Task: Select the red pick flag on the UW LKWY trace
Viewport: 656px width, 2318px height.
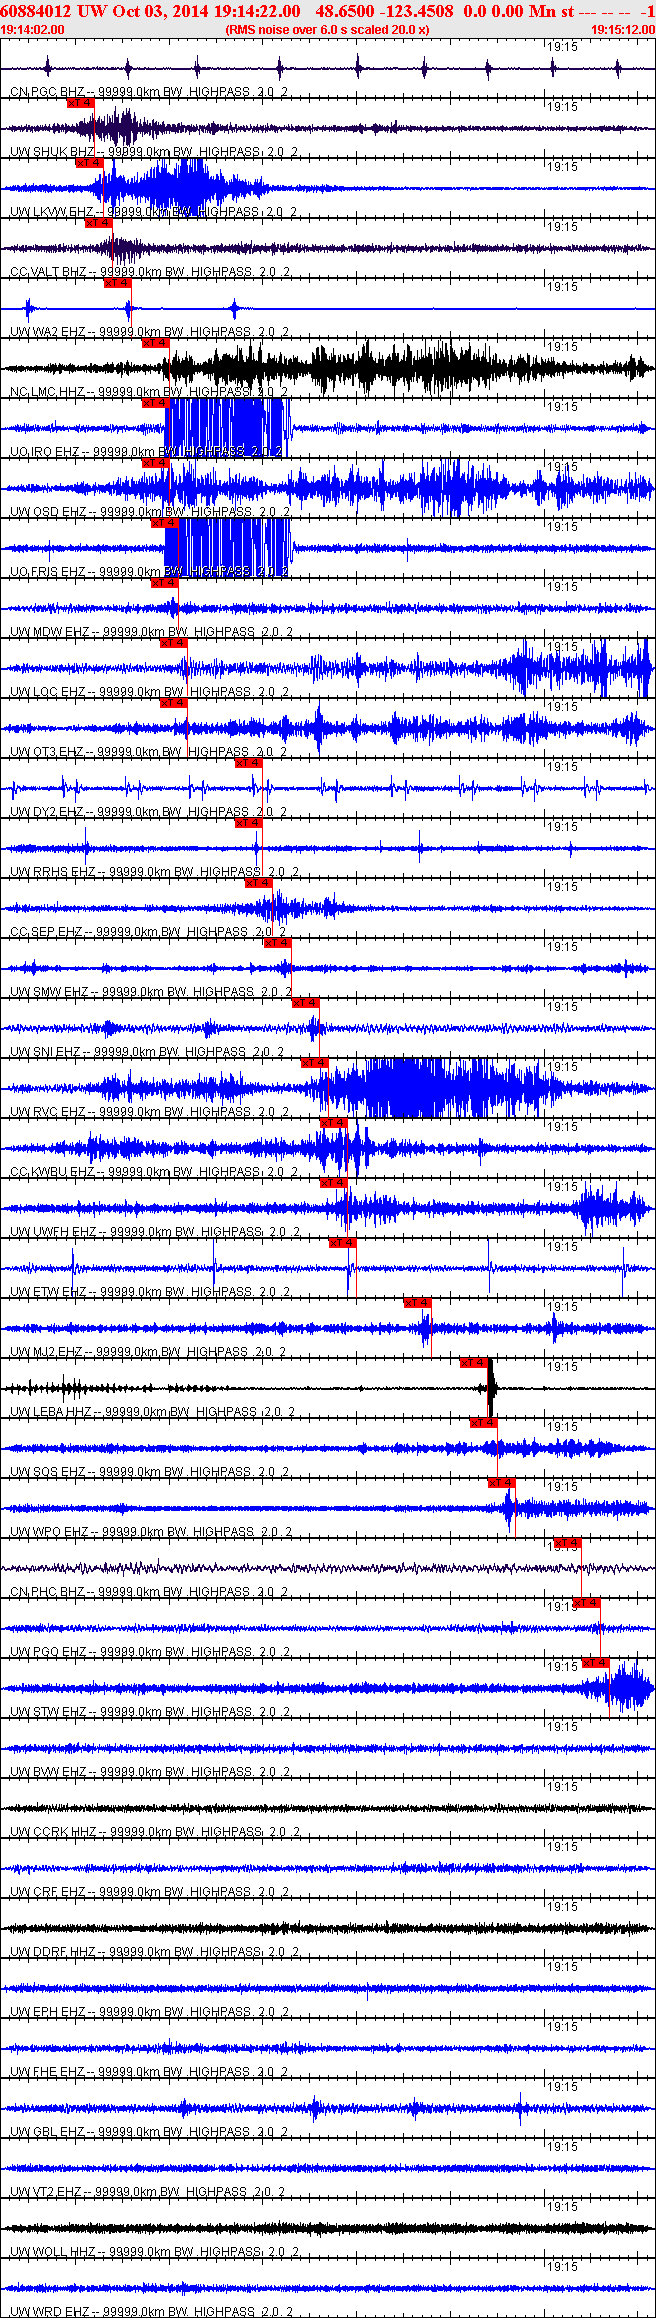Action: (90, 163)
